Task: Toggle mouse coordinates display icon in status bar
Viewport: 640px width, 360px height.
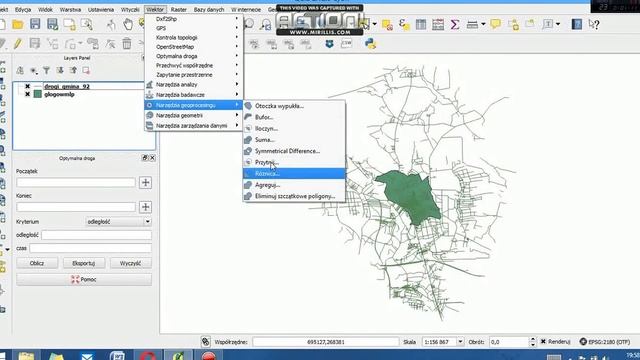Action: 206,342
